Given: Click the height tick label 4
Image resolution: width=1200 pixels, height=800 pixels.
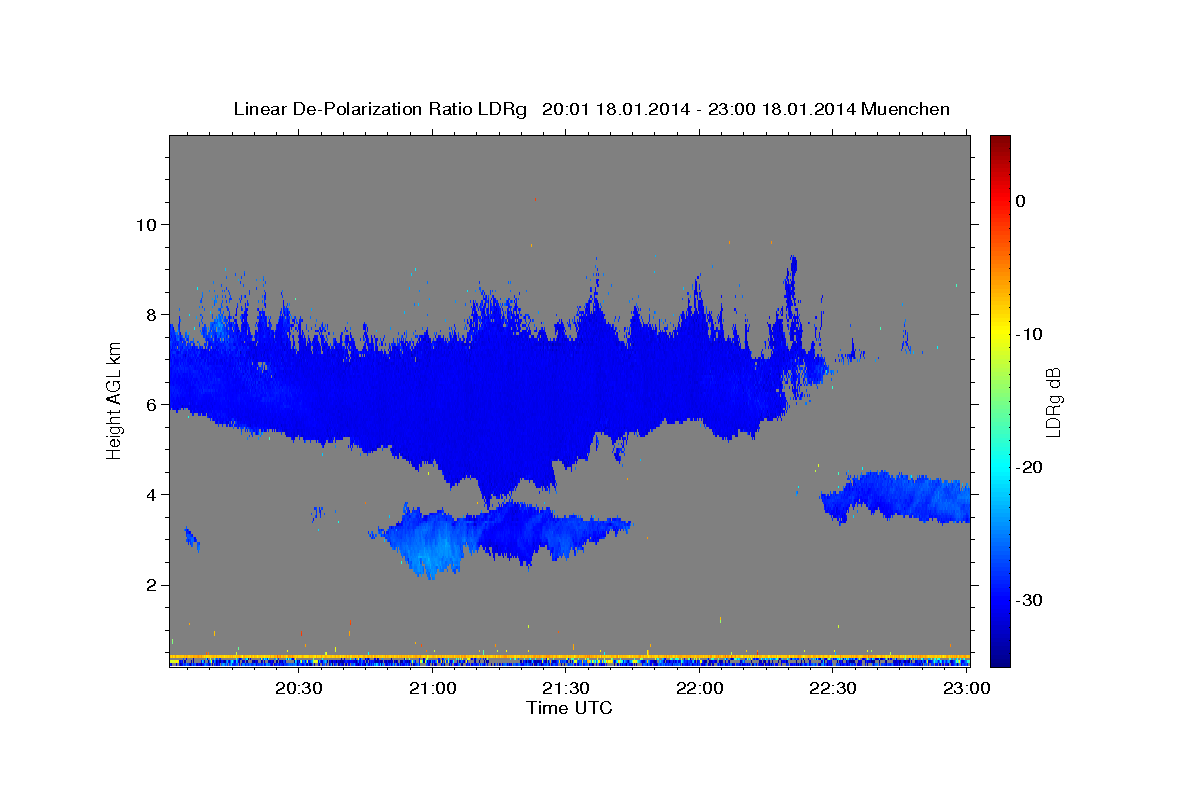Looking at the screenshot, I should pyautogui.click(x=153, y=494).
